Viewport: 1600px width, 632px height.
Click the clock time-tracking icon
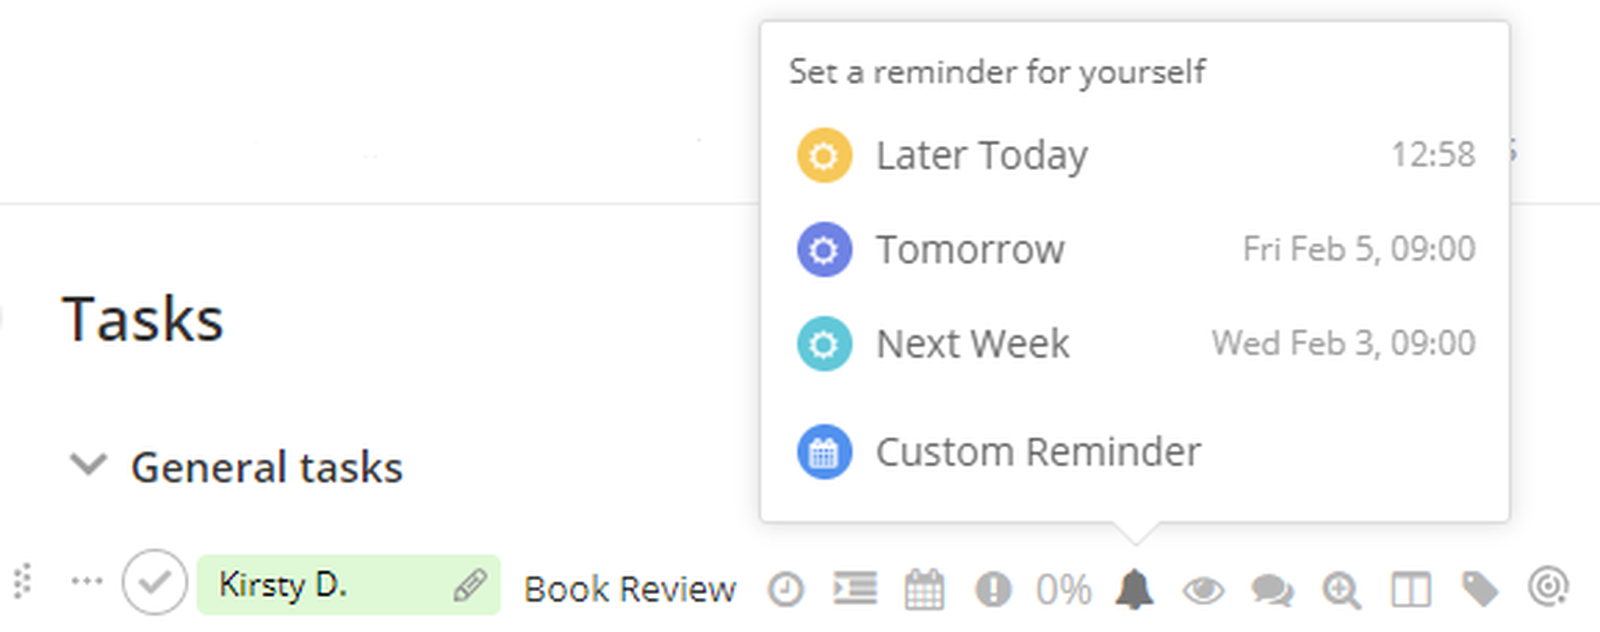pos(786,589)
